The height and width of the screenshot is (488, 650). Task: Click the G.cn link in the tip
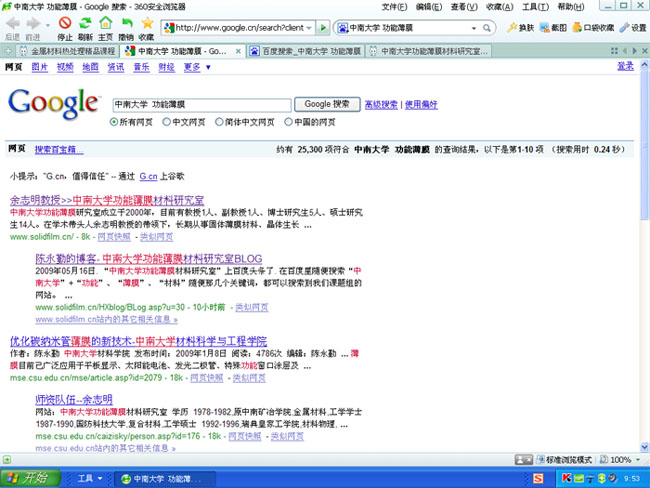pos(148,177)
